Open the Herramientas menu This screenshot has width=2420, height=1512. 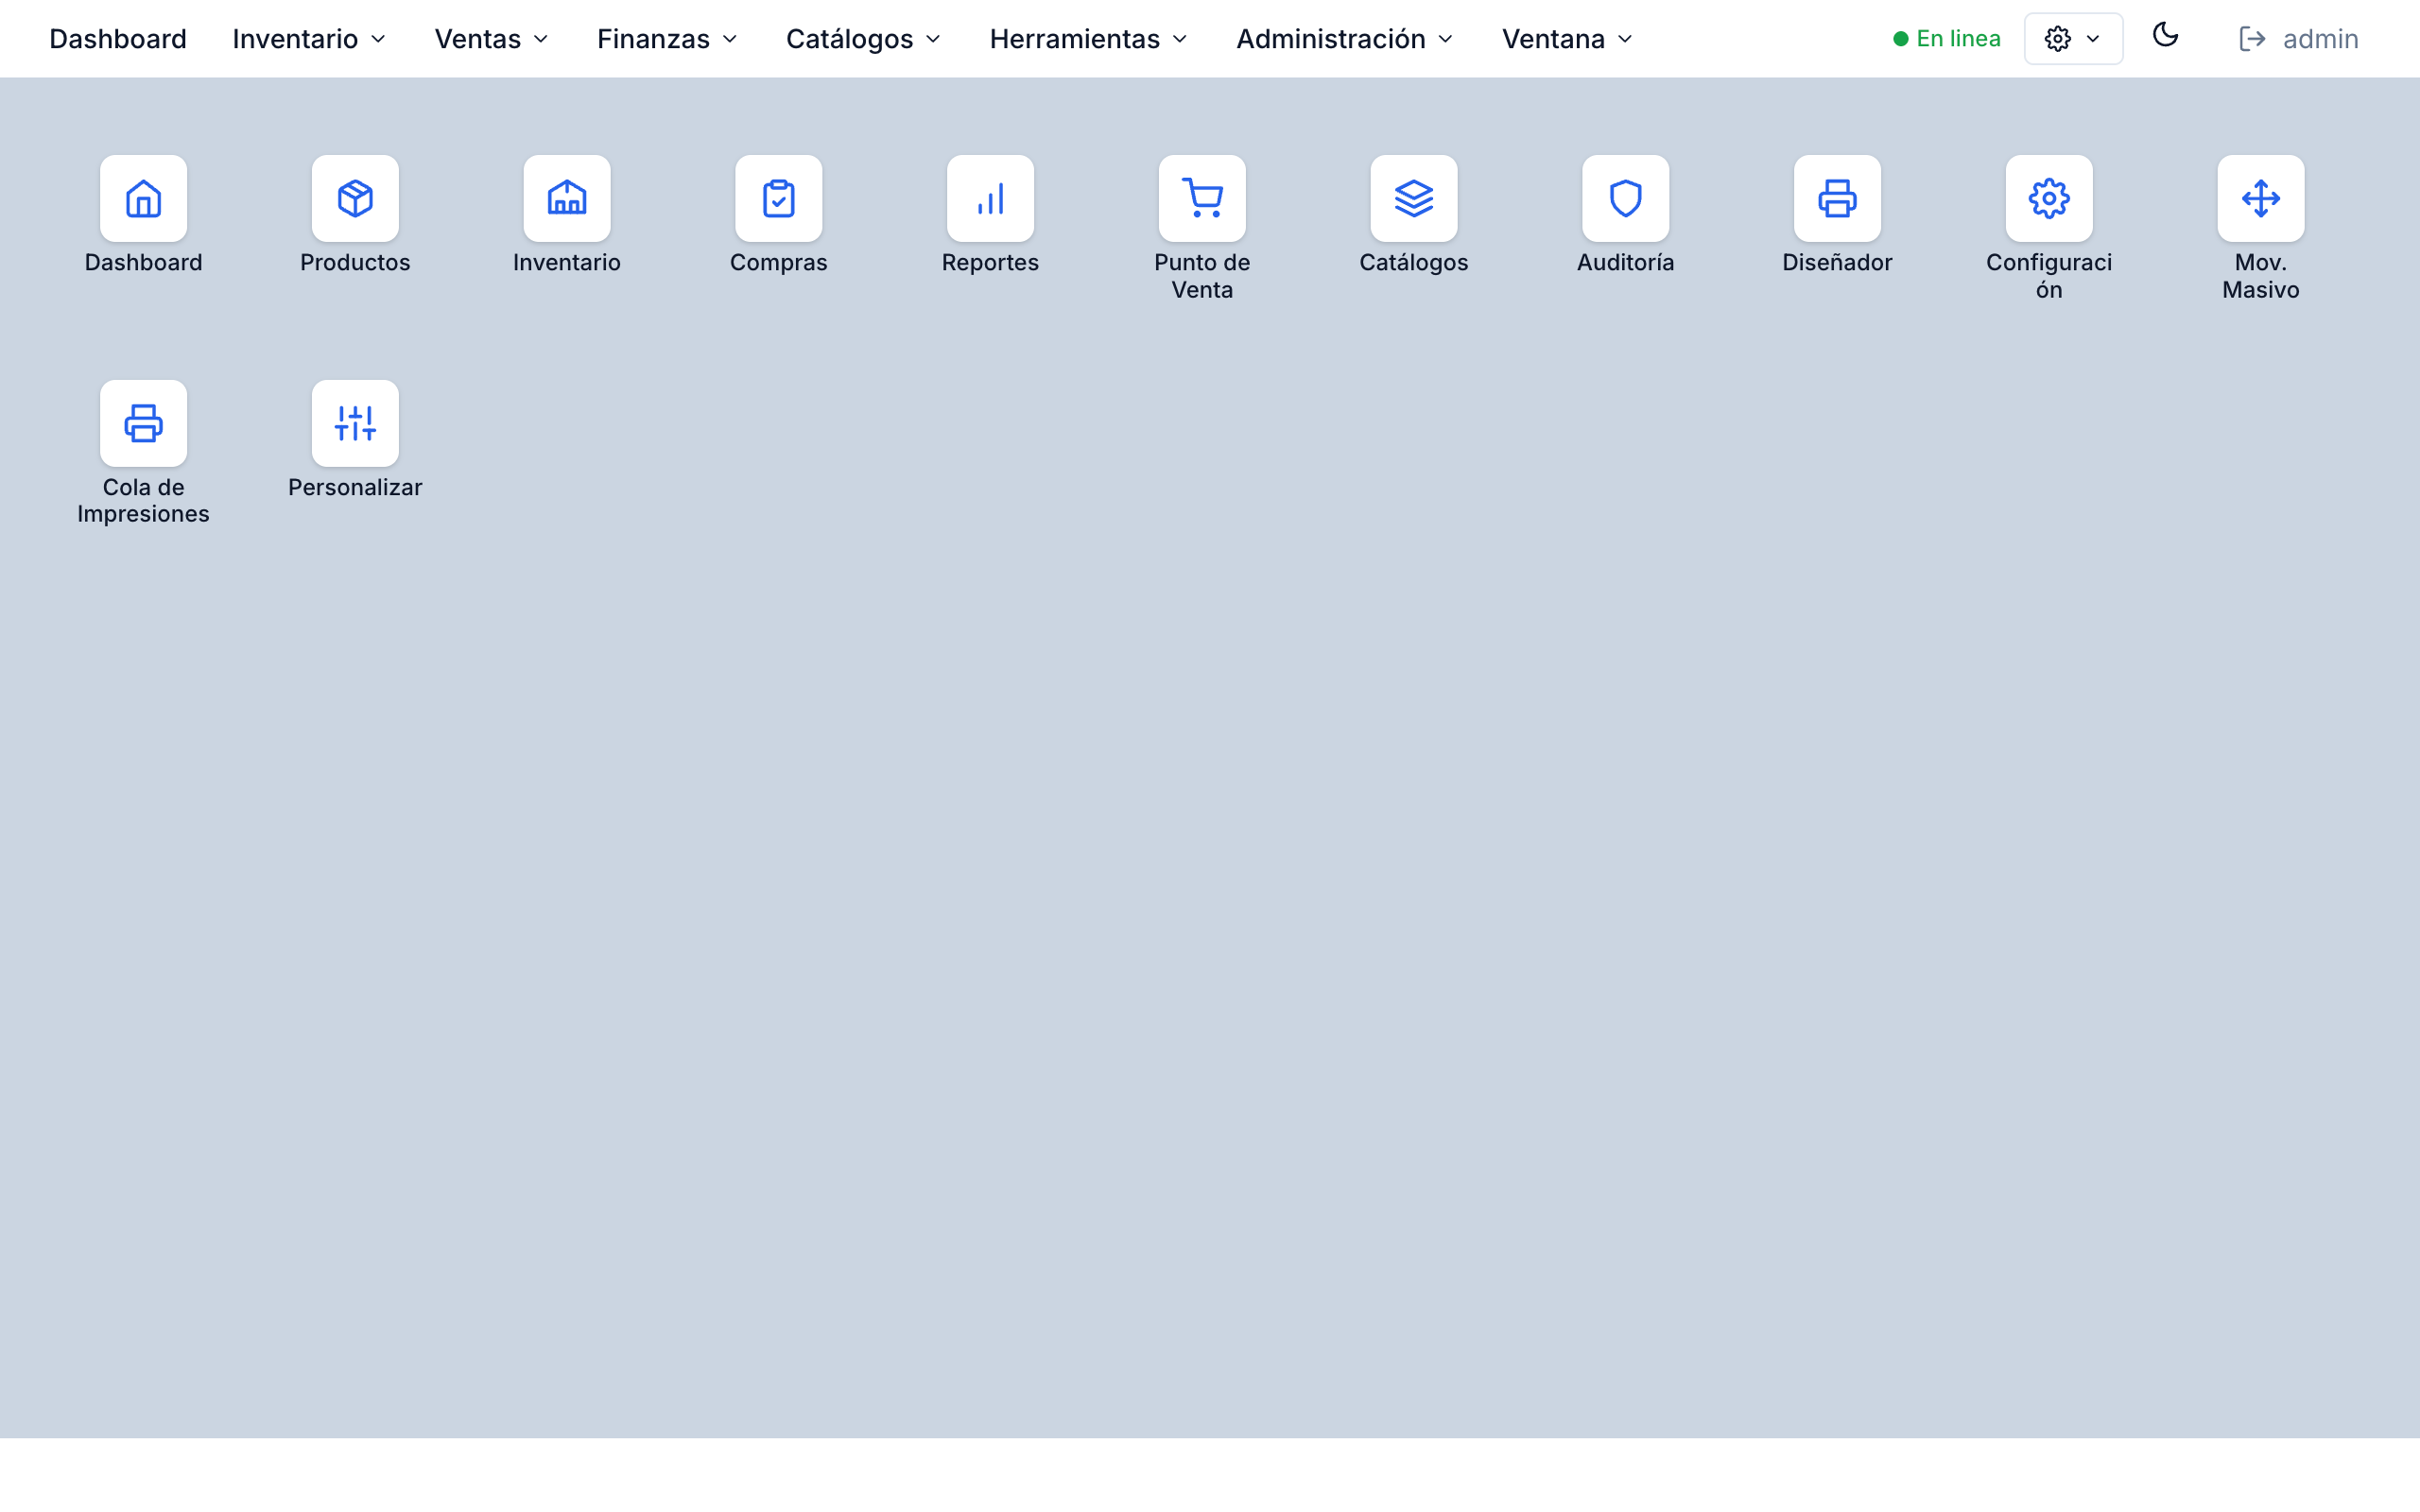coord(1087,38)
